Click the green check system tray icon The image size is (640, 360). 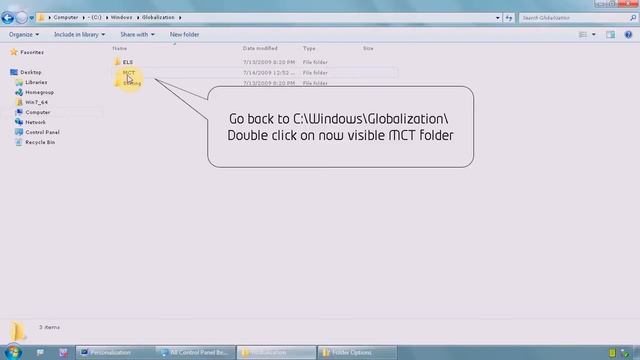tap(625, 353)
